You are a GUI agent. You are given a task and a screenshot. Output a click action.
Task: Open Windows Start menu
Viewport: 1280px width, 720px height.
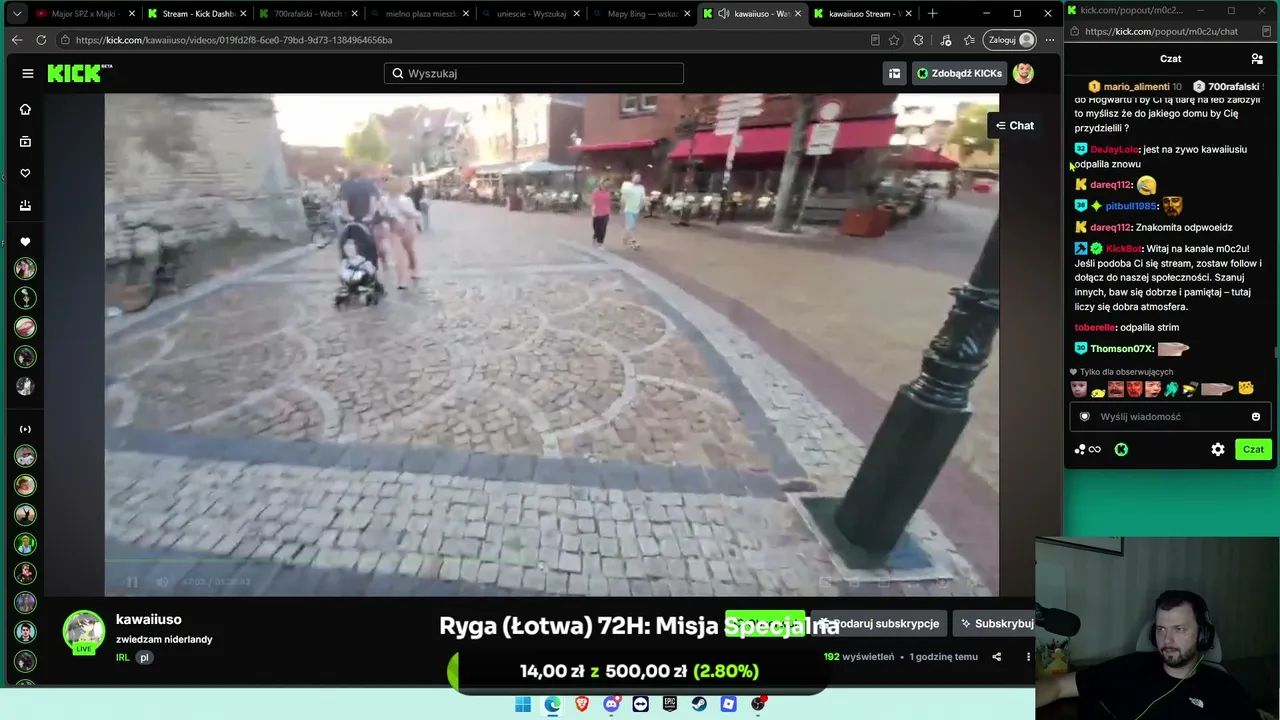tap(523, 704)
